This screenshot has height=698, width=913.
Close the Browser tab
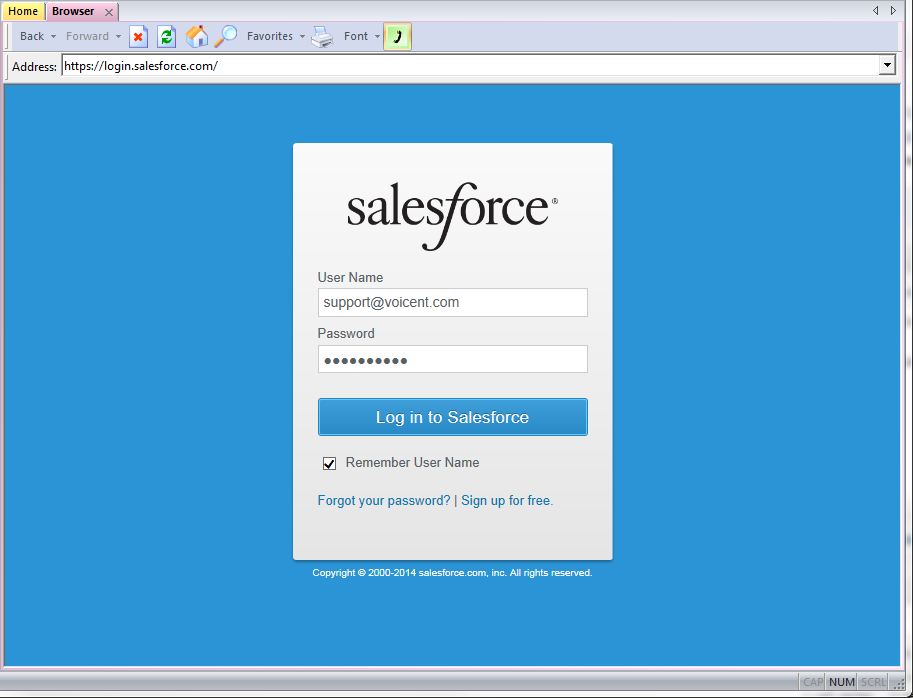coord(109,12)
